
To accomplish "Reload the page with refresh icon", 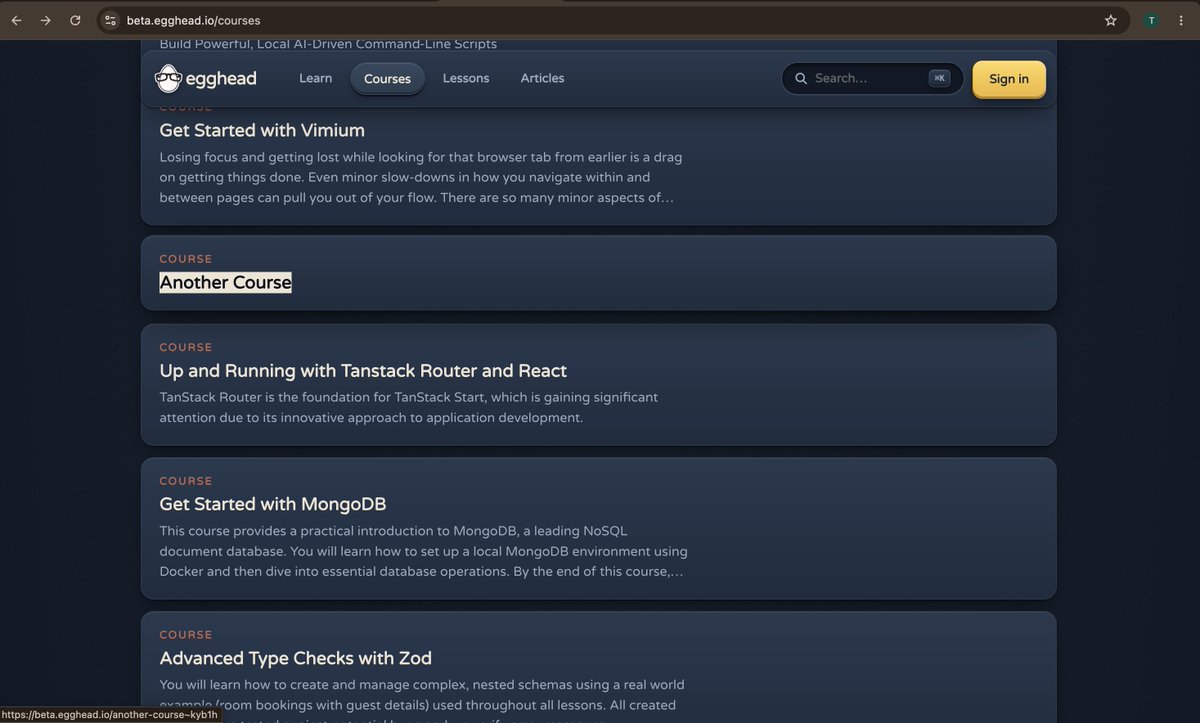I will [x=75, y=20].
